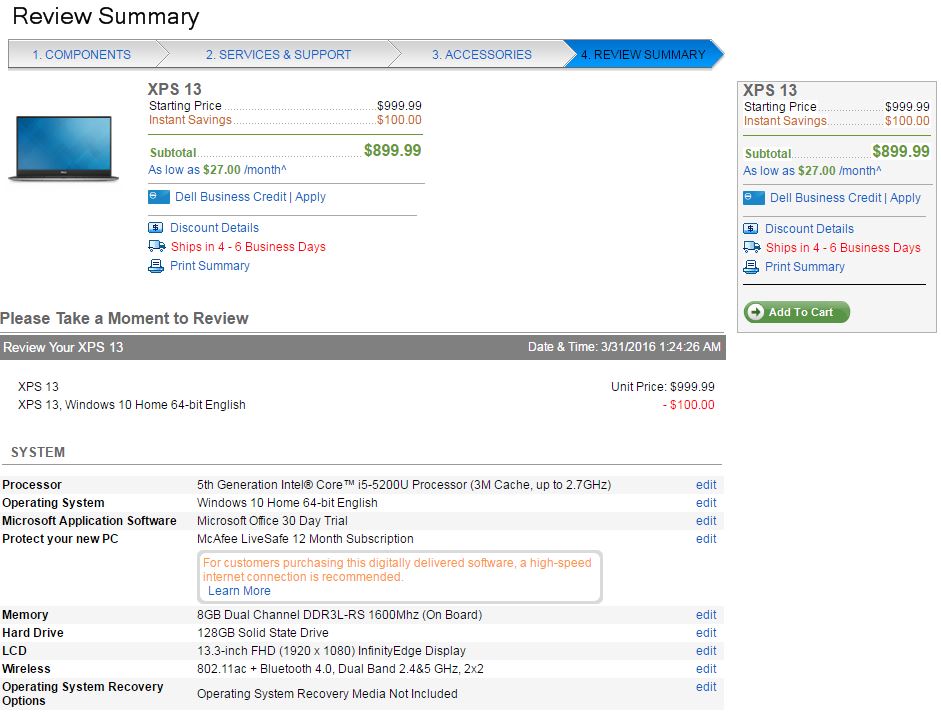Click the printer icon beside Print Summary in the sidebar
Image resolution: width=941 pixels, height=717 pixels.
pos(751,266)
